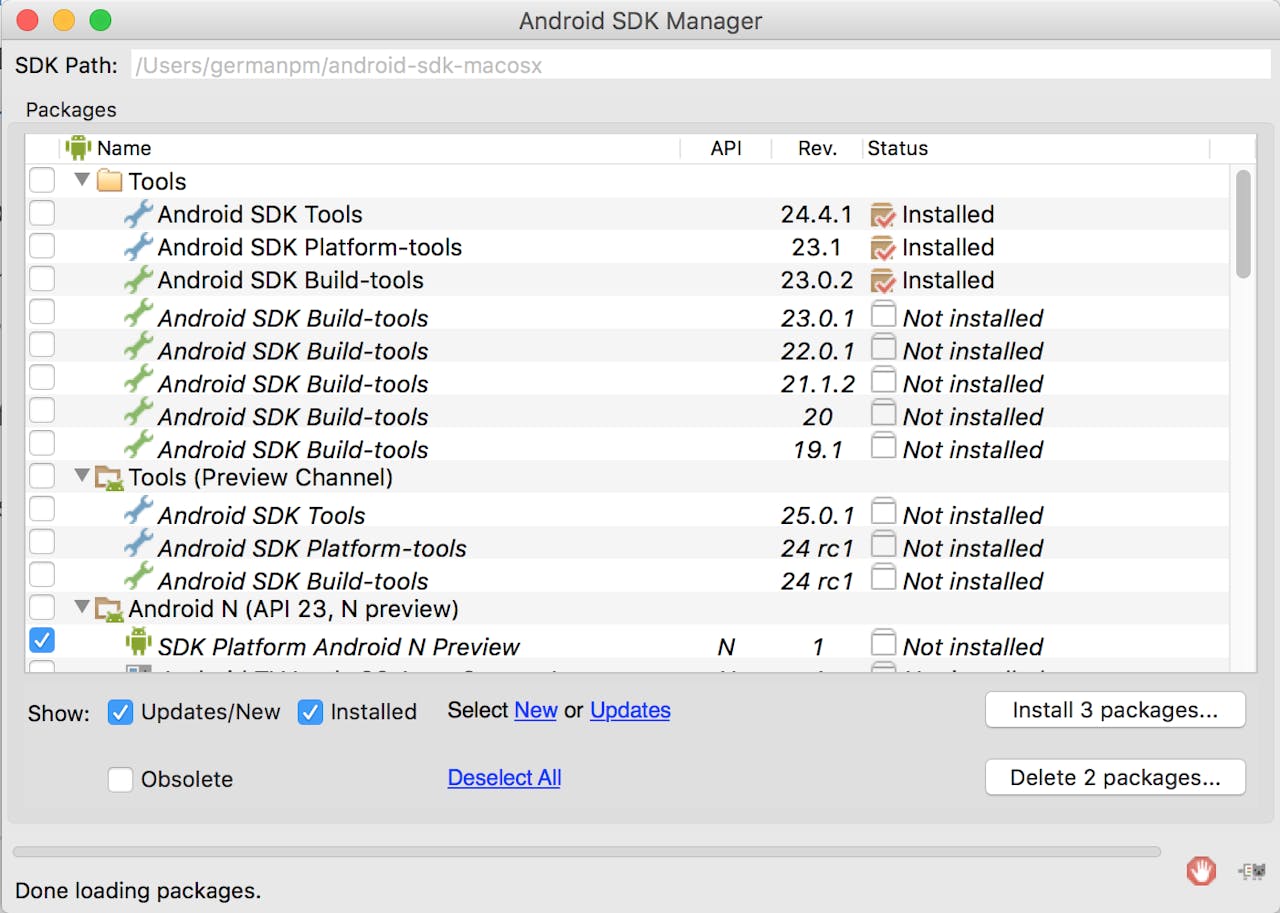Click the Install 3 packages button

[x=1115, y=710]
